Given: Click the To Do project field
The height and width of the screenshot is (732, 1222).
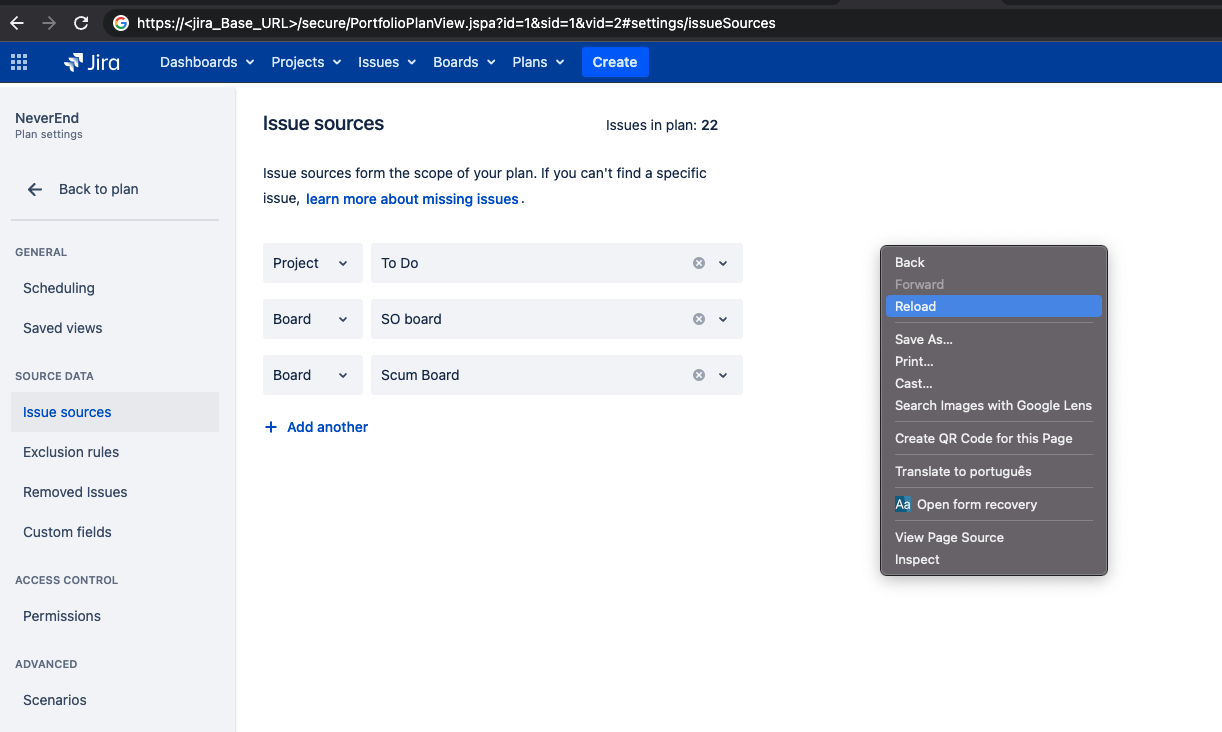Looking at the screenshot, I should [x=556, y=263].
